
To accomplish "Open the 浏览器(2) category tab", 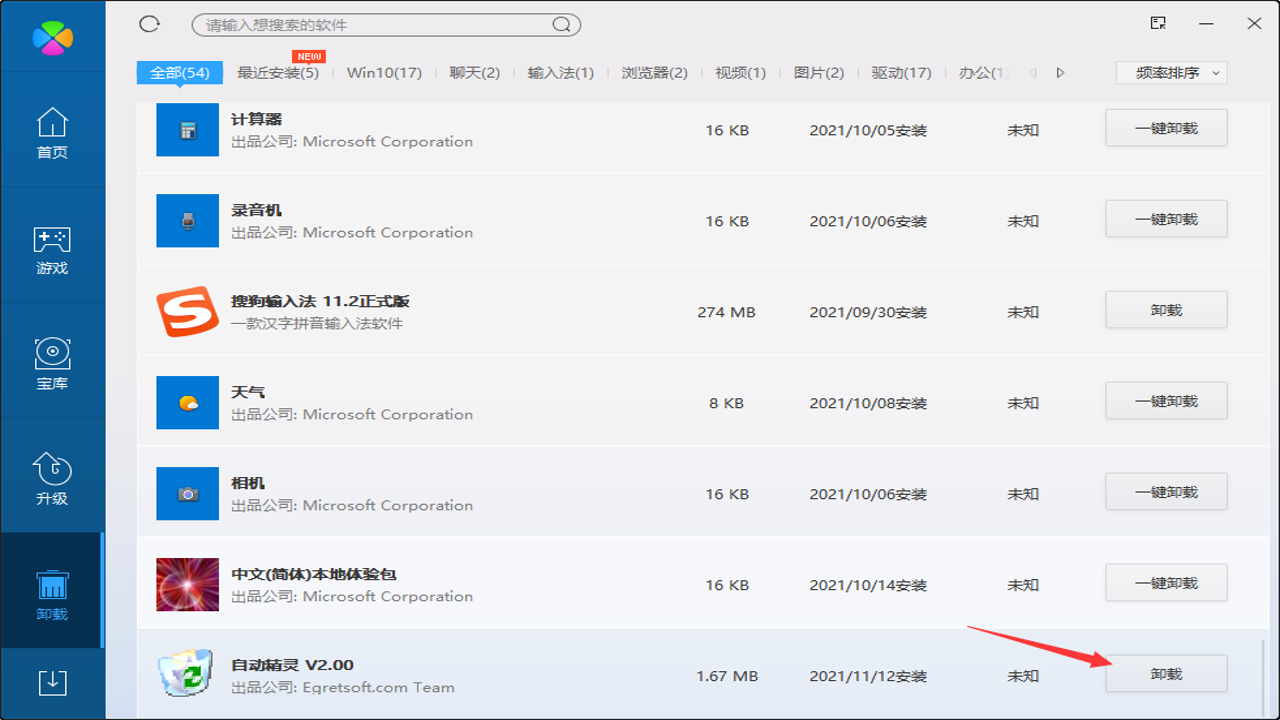I will 655,73.
